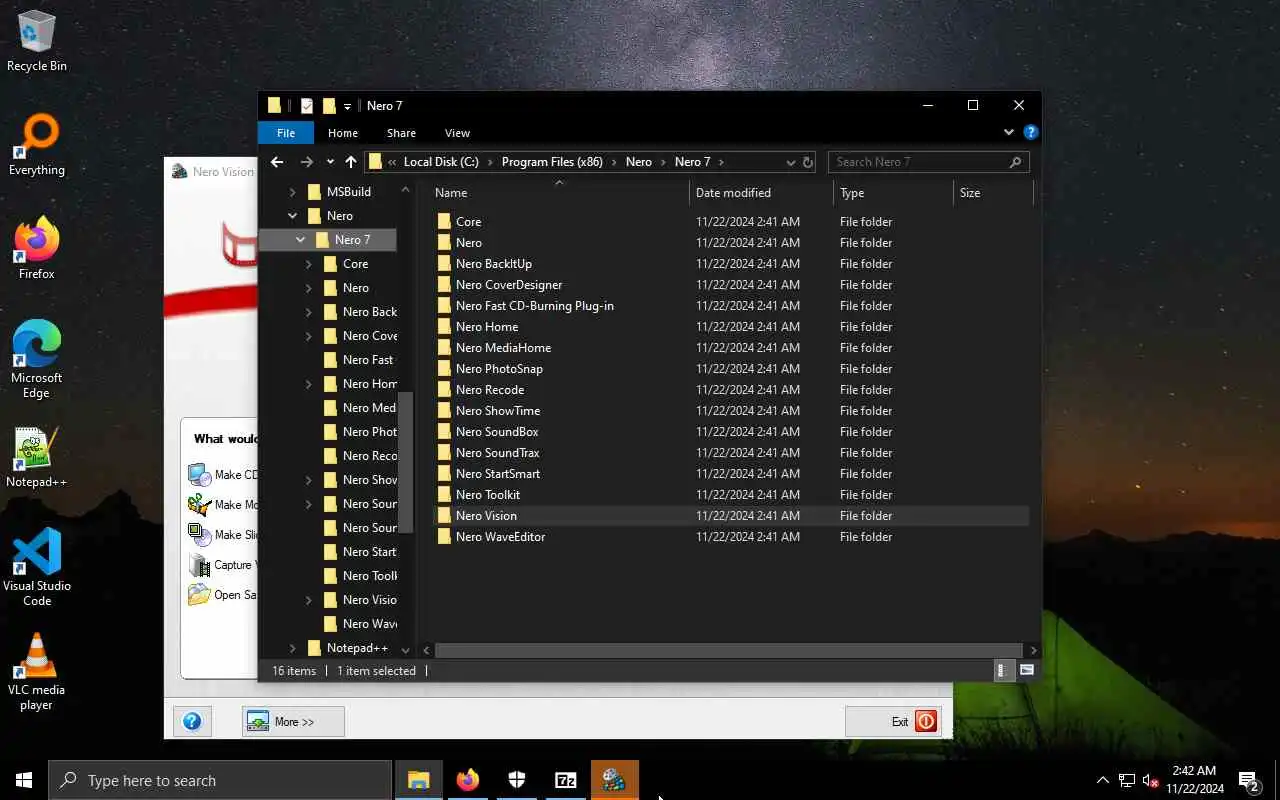This screenshot has height=800, width=1280.
Task: Switch to Nero Vision taskbar icon
Action: [615, 780]
